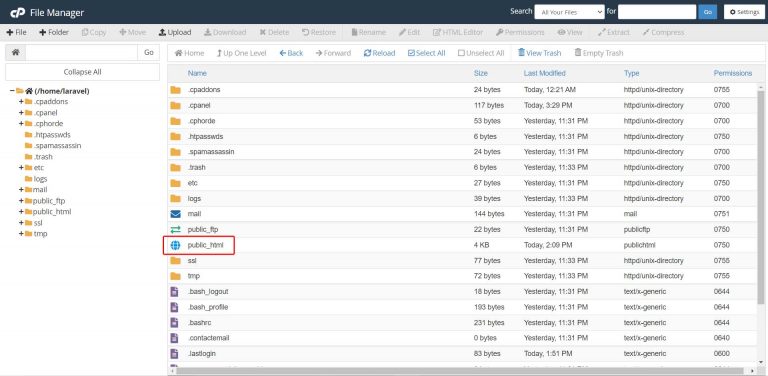
Task: Open the All Your Files search dropdown
Action: (570, 12)
